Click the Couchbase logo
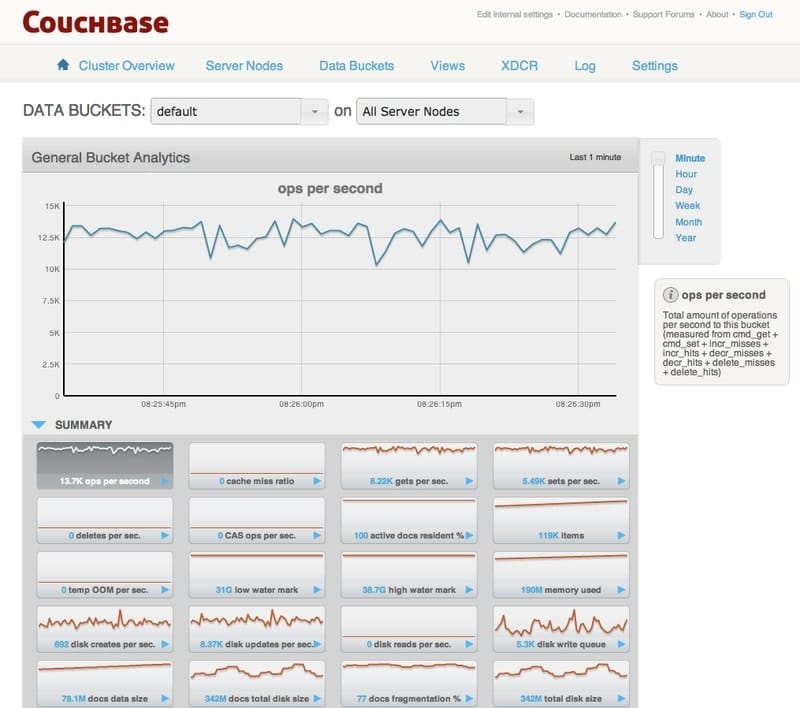The image size is (800, 708). (x=95, y=23)
